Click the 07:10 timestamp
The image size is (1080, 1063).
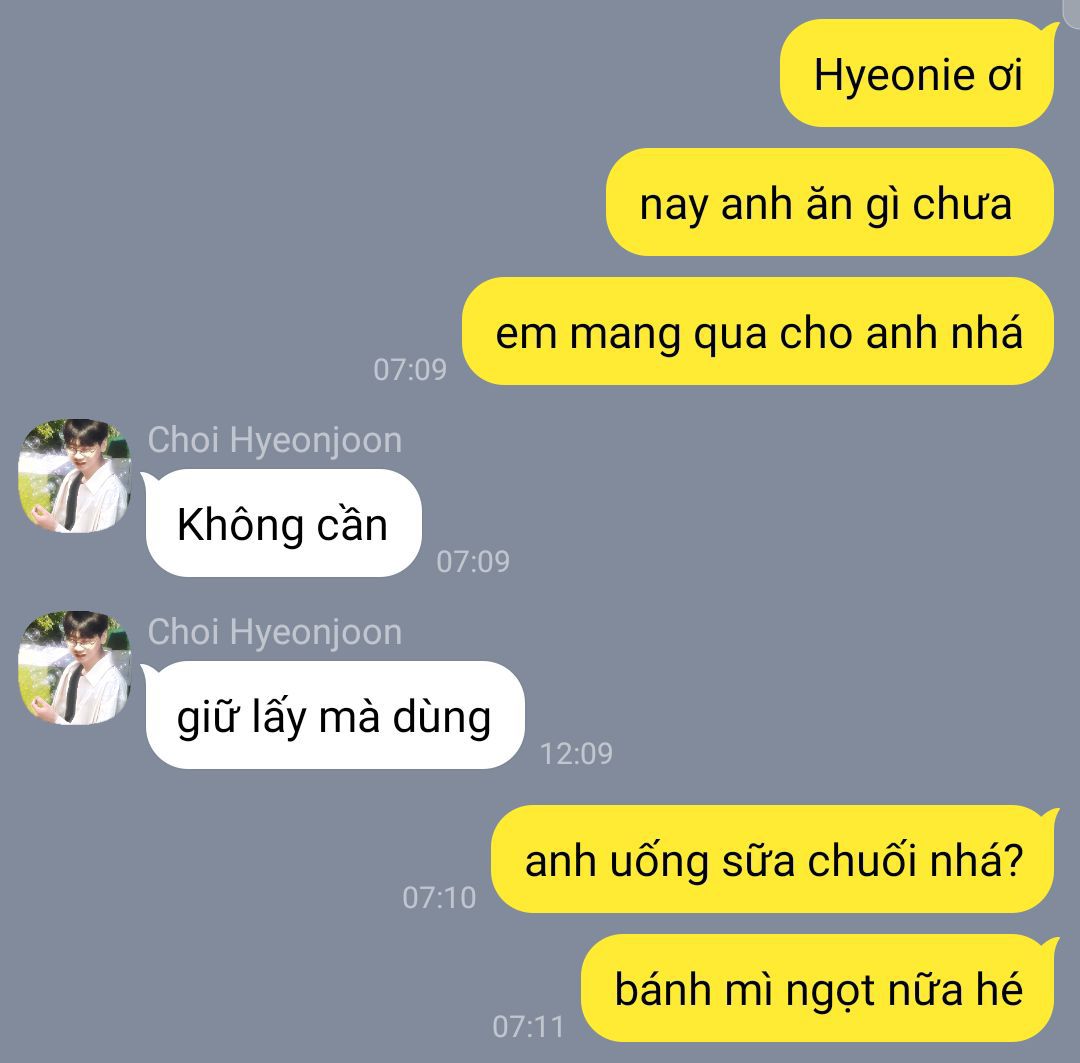point(439,898)
